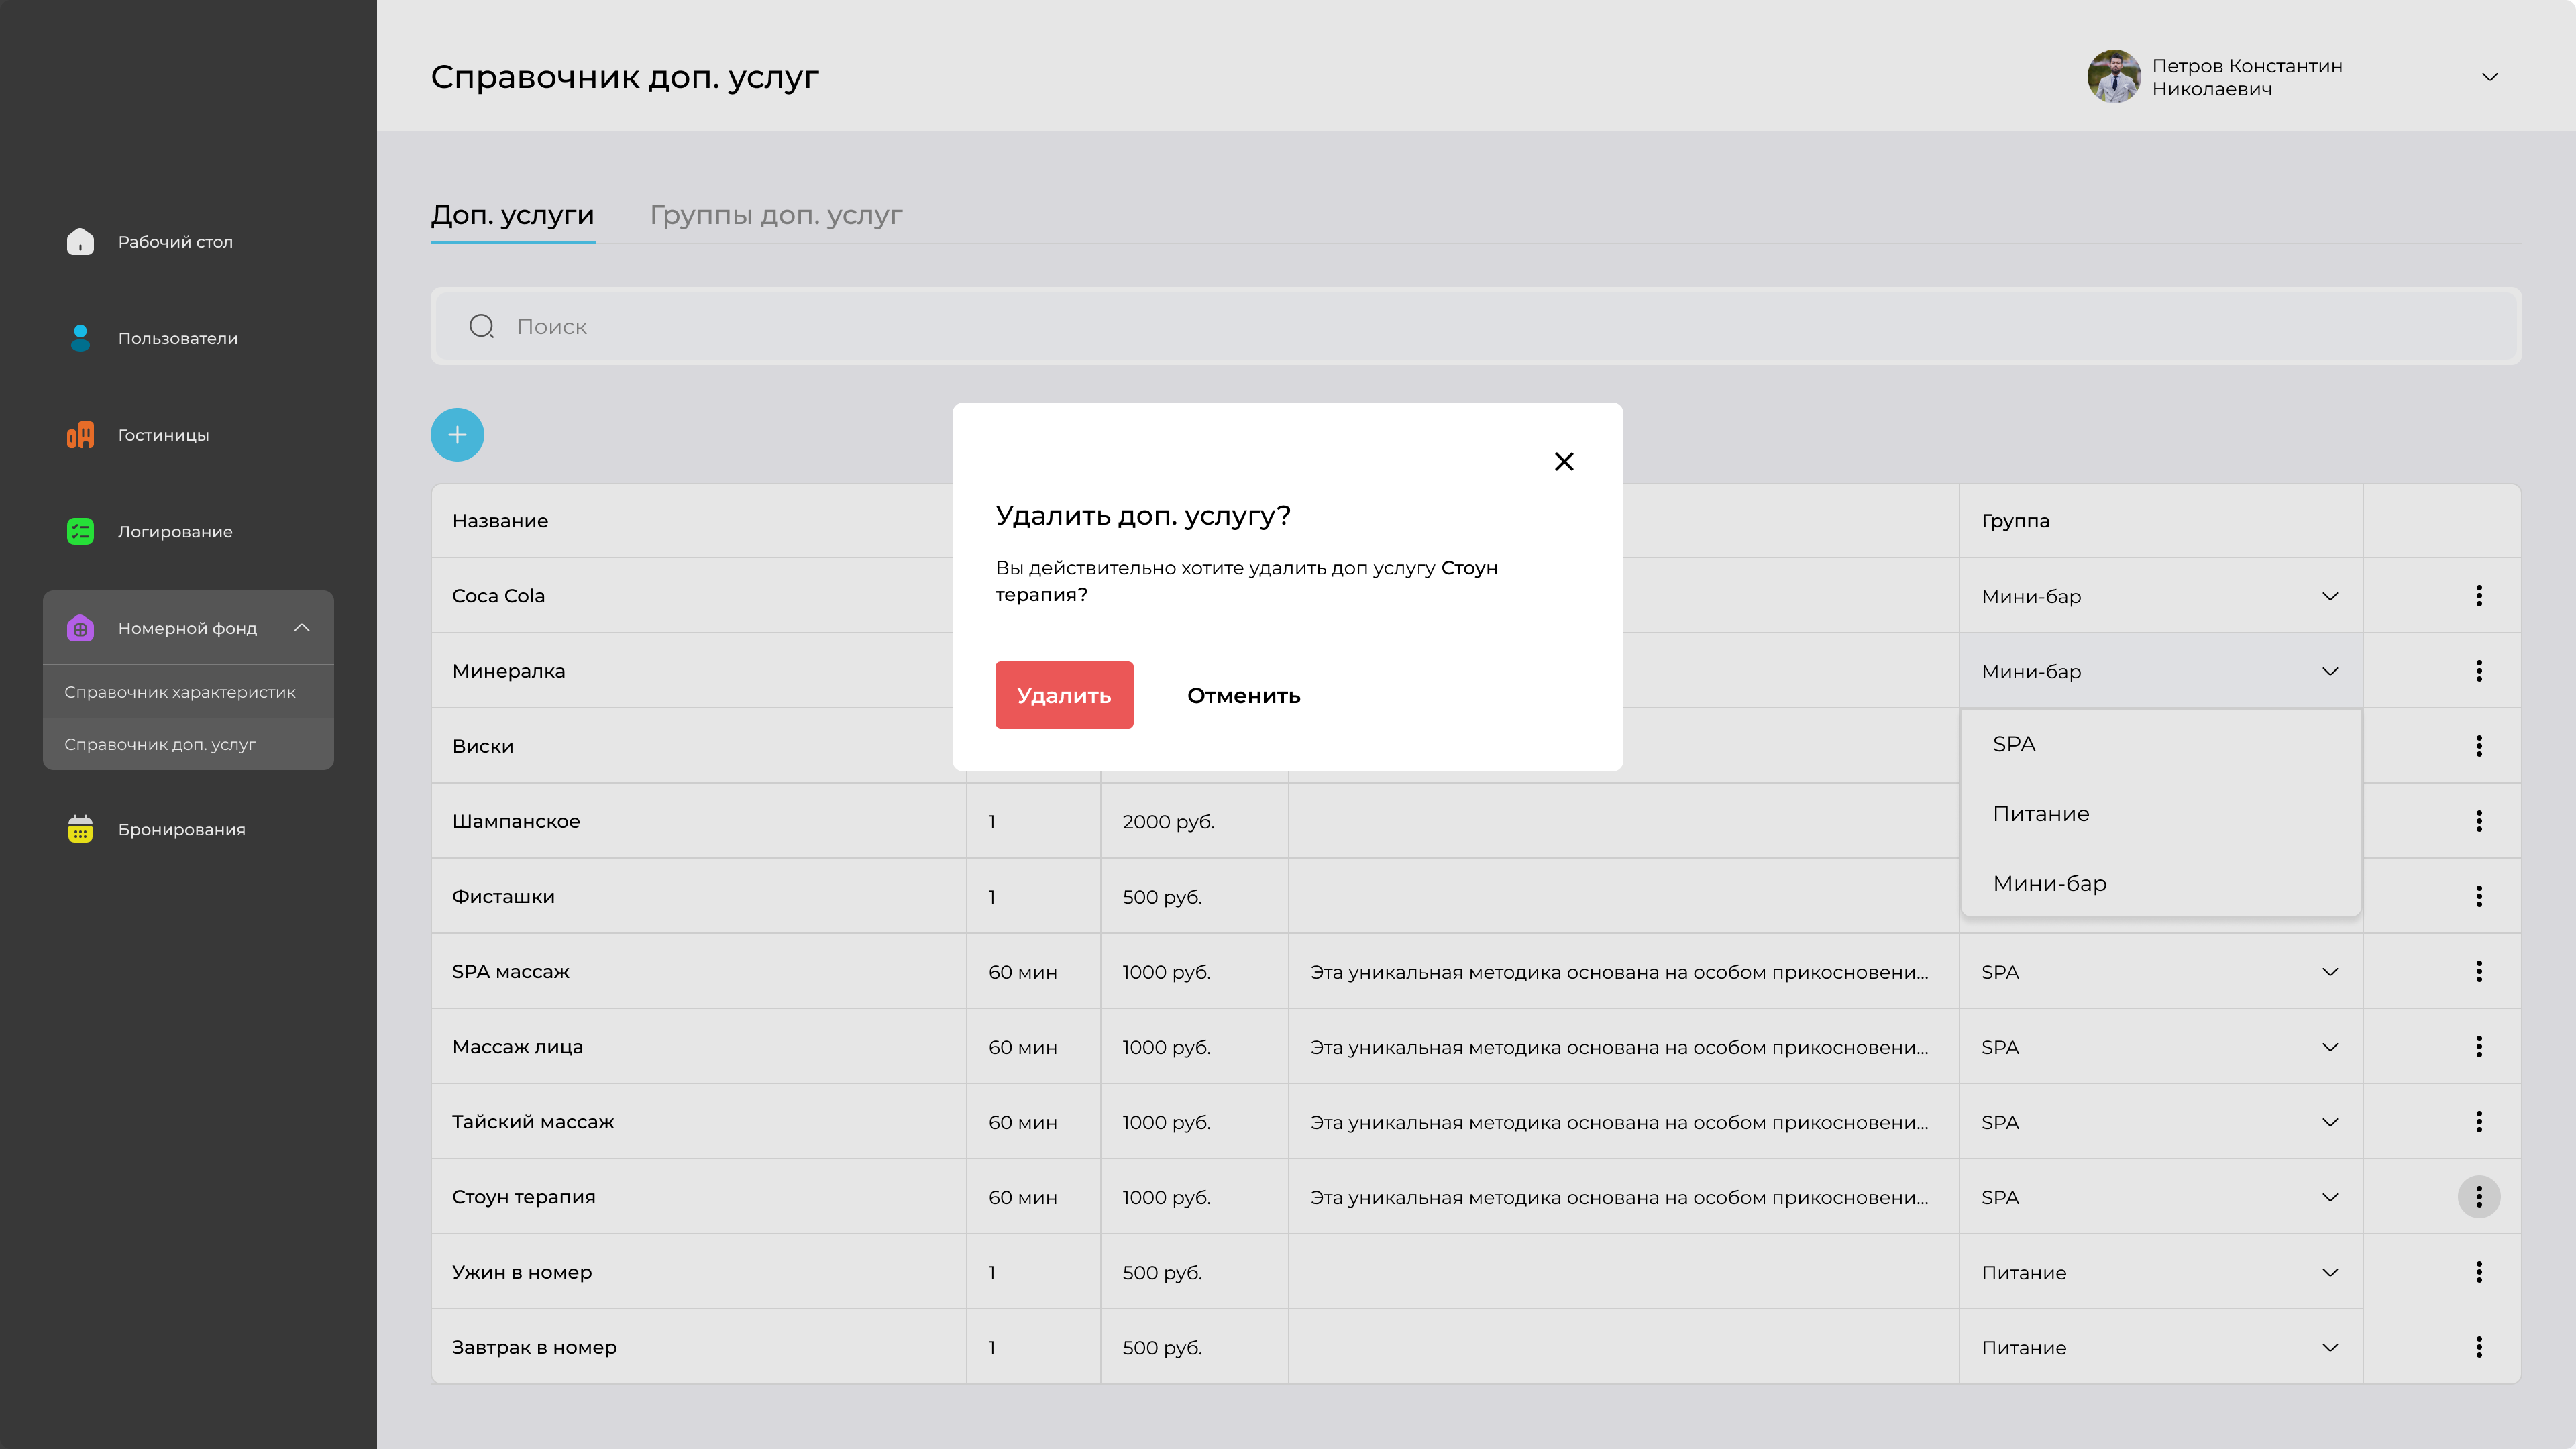Open the three-dot menu for Массаж лица

[2479, 1047]
